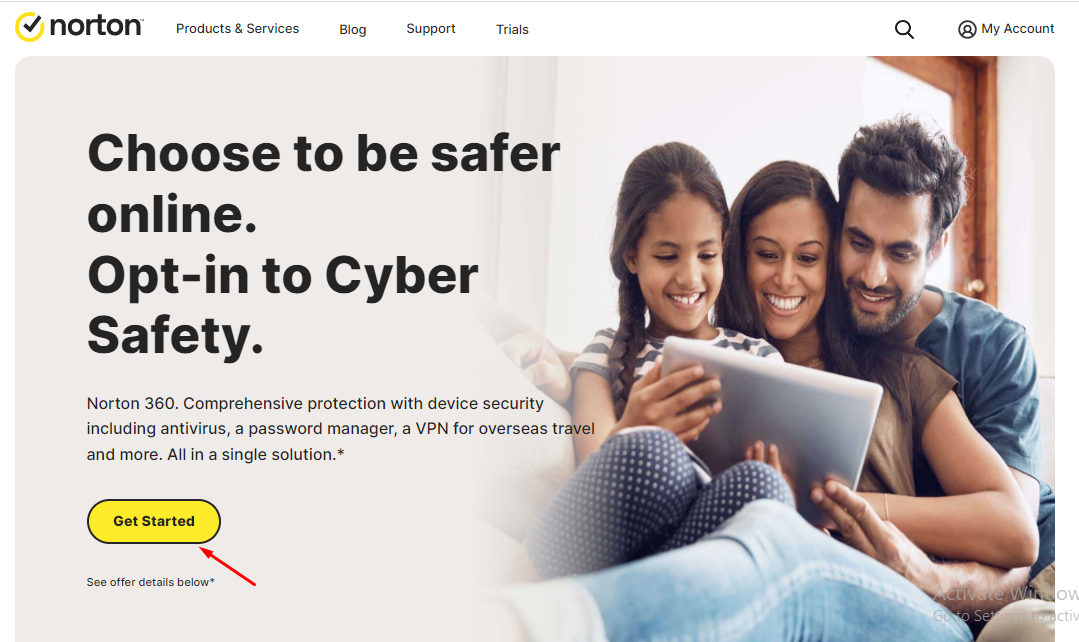
Task: Open the search magnifier icon
Action: coord(904,29)
